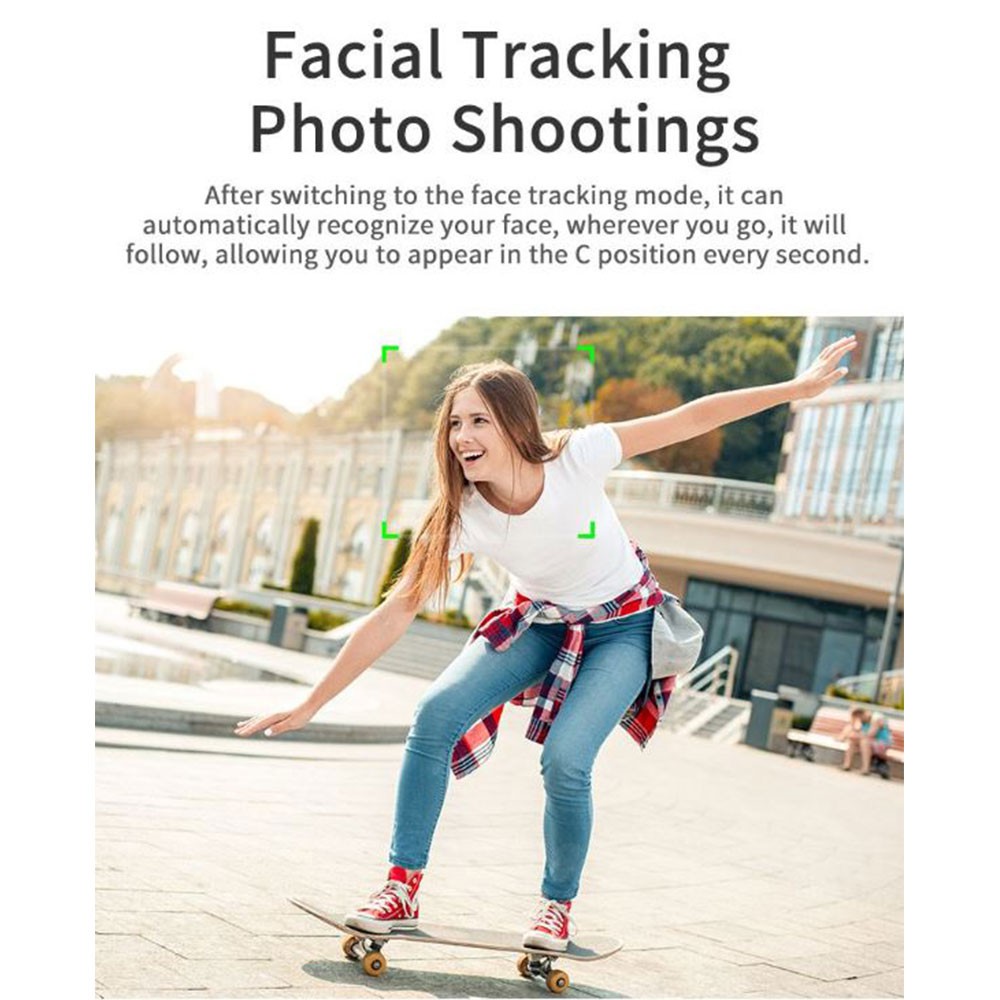Screen dimensions: 1000x1000
Task: Click the woman's lowered hand
Action: pos(269,723)
